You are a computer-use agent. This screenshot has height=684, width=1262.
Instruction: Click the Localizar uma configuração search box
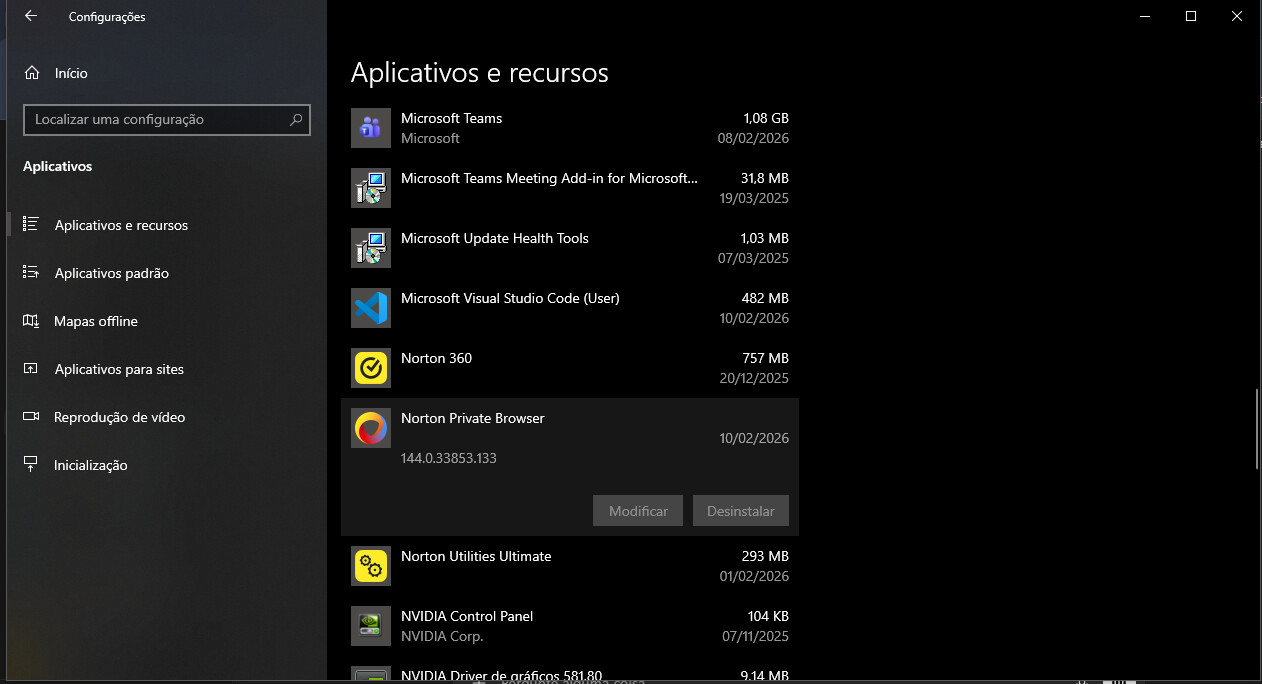[x=155, y=120]
